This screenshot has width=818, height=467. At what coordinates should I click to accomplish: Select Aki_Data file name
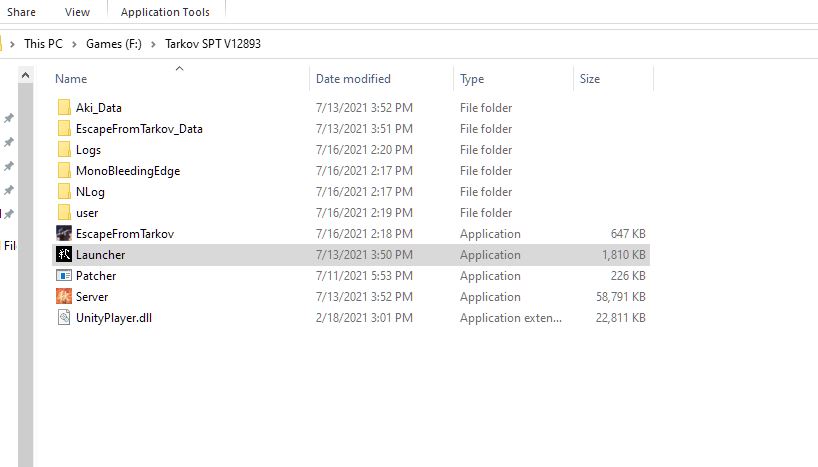point(99,107)
